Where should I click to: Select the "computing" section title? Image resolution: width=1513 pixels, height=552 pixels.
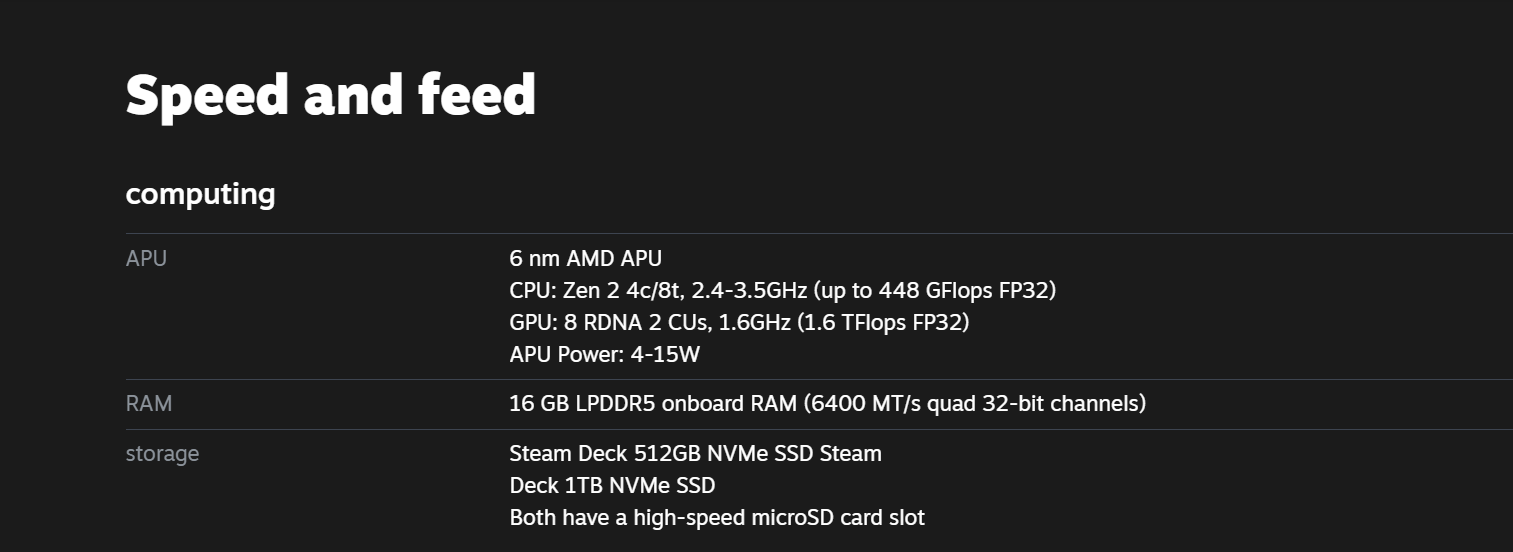[201, 193]
